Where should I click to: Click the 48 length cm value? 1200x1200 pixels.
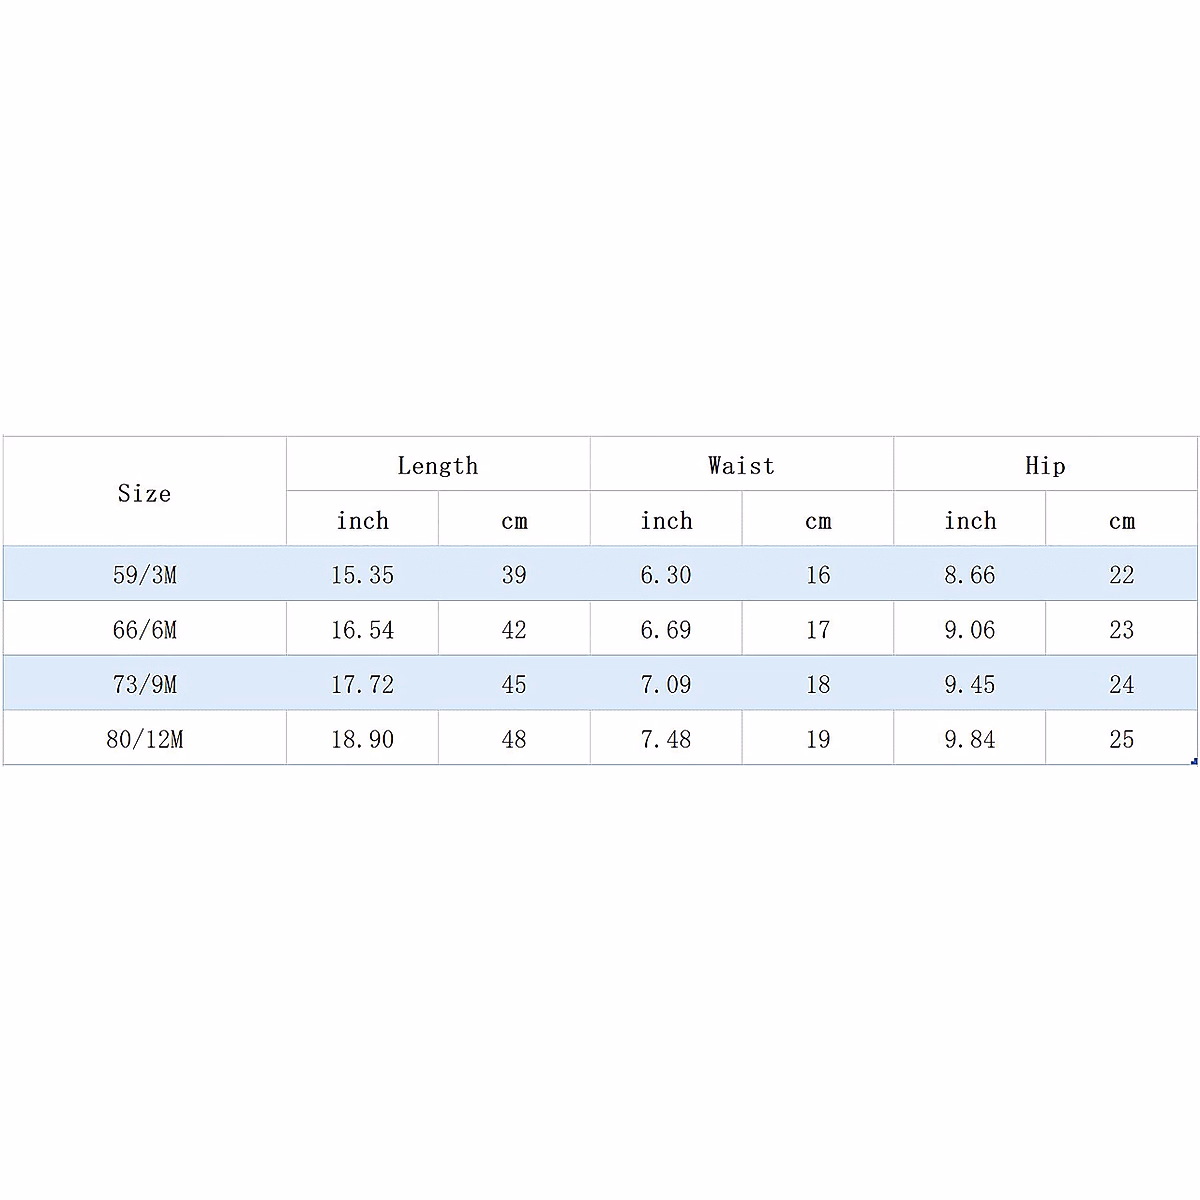click(x=514, y=739)
